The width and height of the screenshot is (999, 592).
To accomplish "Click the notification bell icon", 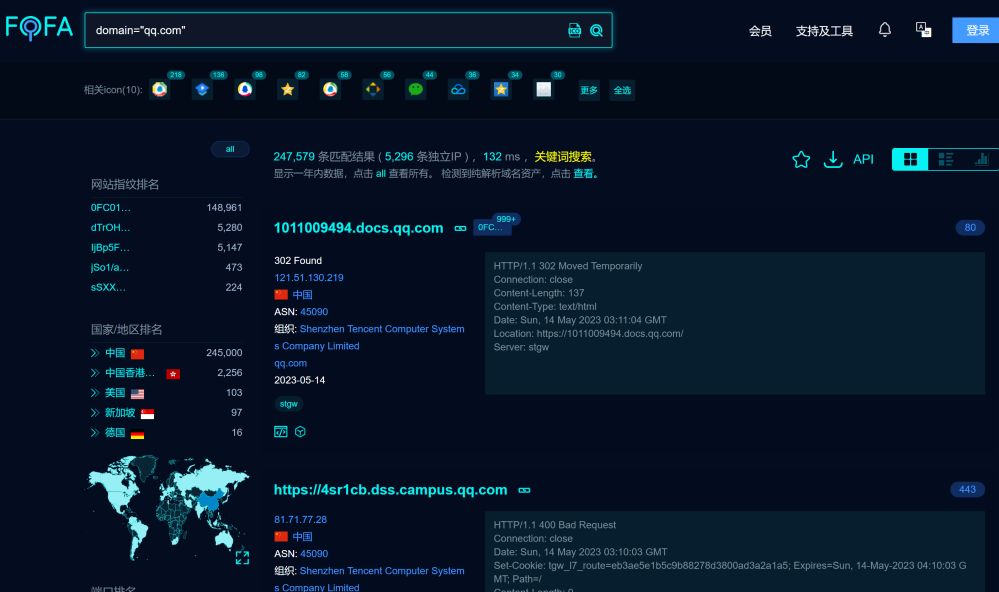I will [884, 30].
